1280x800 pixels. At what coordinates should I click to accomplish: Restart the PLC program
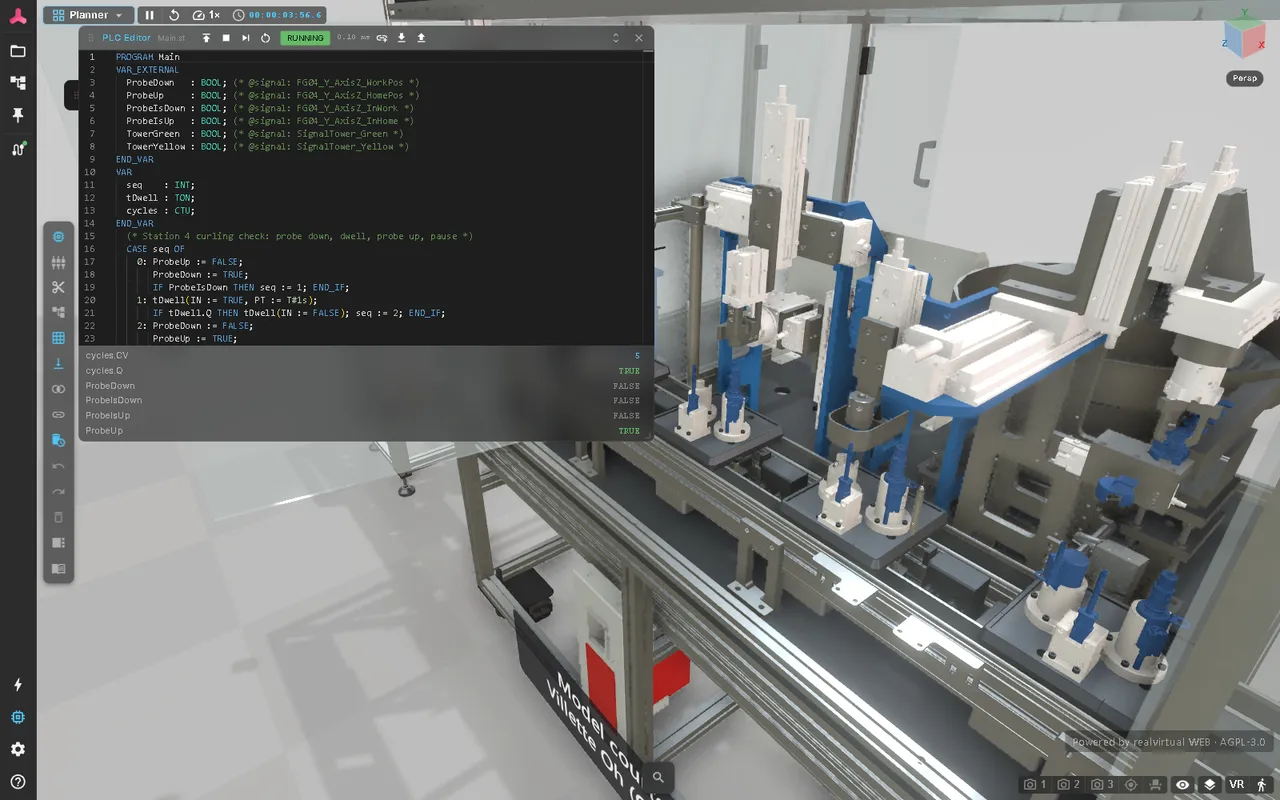point(265,38)
